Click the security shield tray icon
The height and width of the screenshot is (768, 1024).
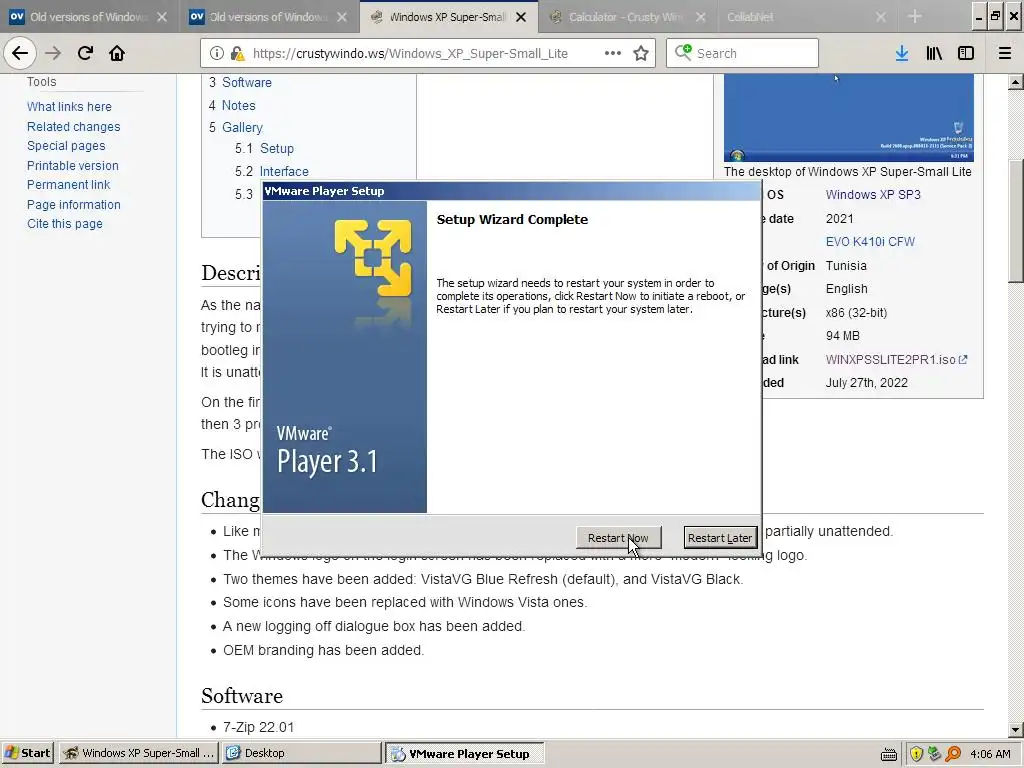click(916, 754)
